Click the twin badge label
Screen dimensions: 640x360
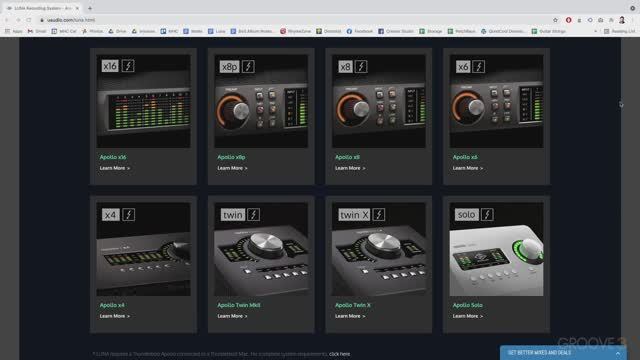pos(233,214)
